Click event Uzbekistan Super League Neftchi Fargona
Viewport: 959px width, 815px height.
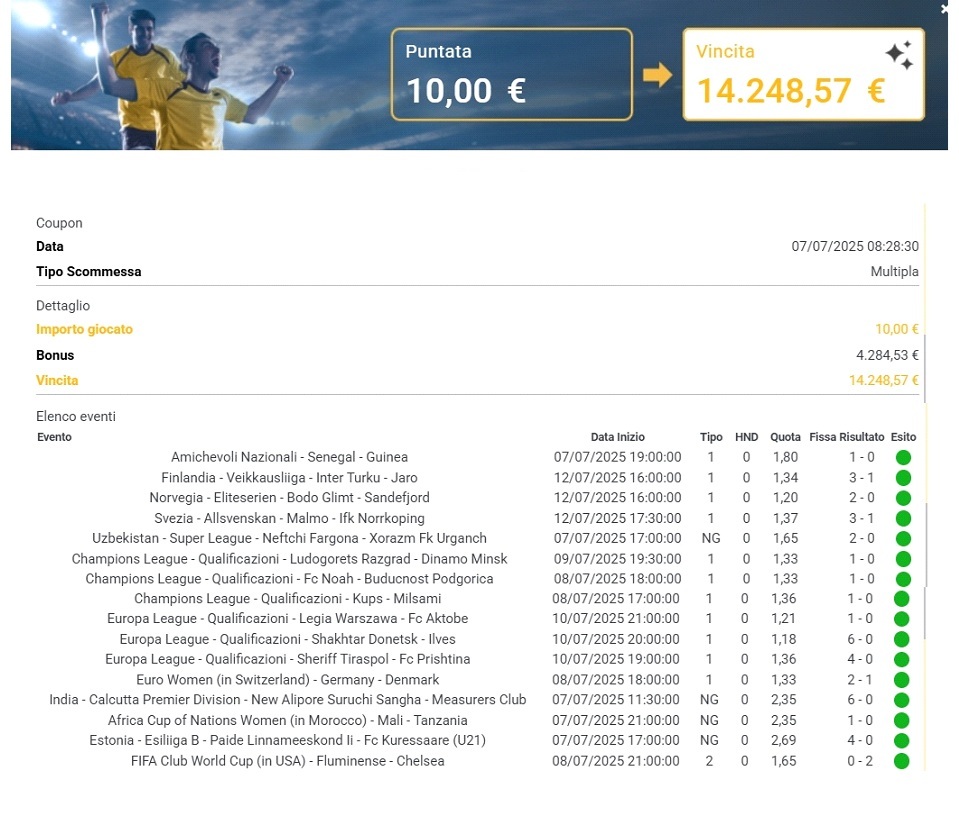point(289,539)
